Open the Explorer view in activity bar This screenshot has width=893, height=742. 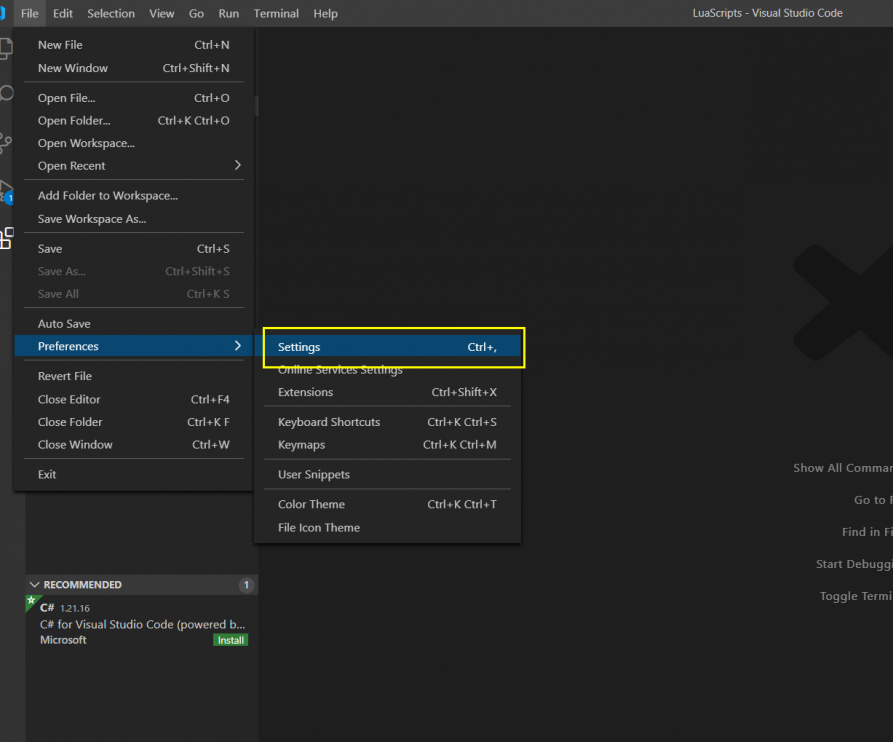pyautogui.click(x=6, y=47)
